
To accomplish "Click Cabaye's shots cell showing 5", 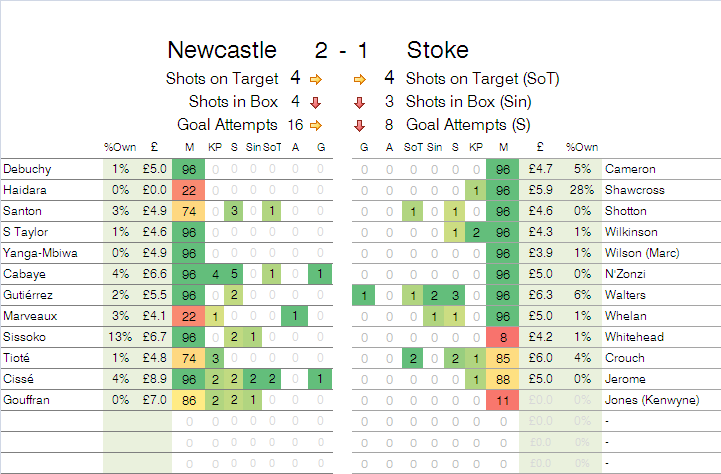I will pos(232,274).
